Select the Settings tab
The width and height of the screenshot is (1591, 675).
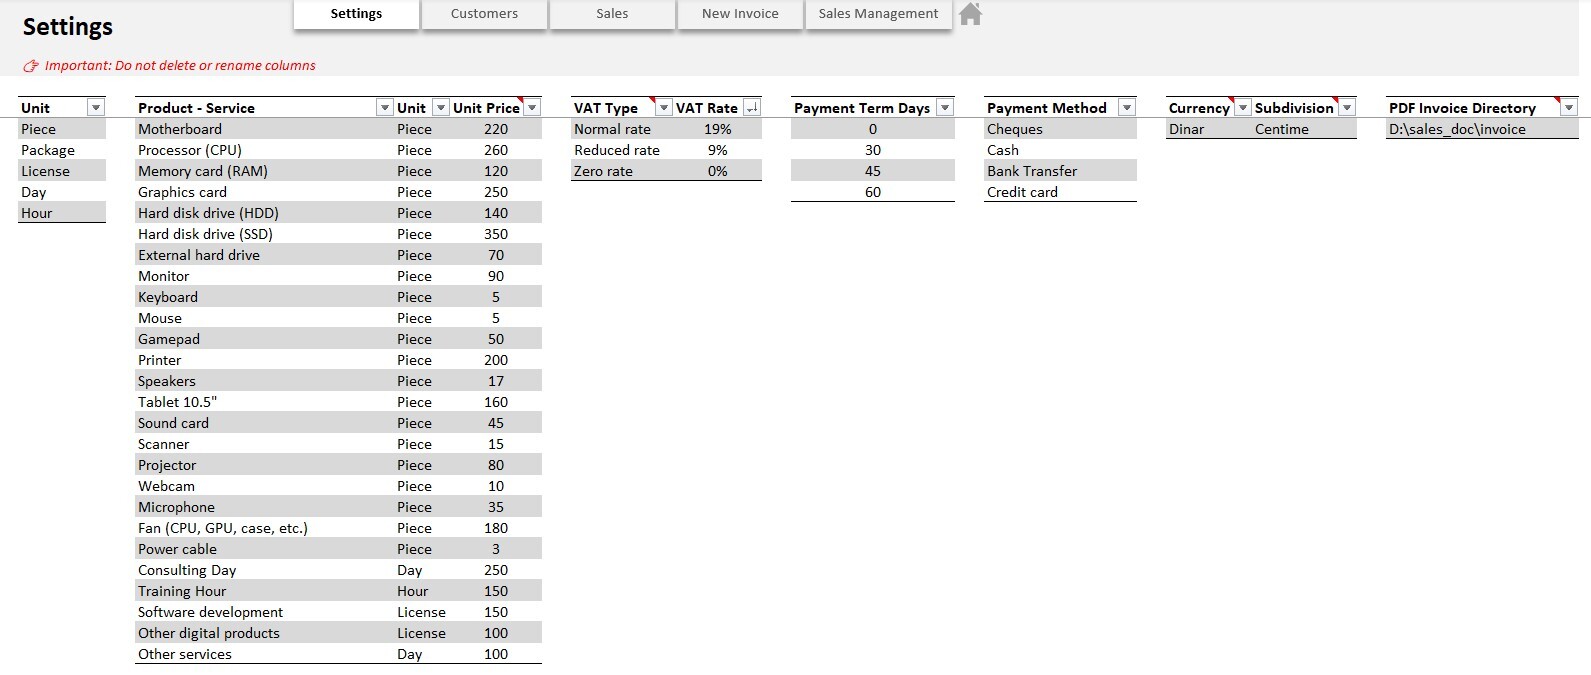[356, 14]
